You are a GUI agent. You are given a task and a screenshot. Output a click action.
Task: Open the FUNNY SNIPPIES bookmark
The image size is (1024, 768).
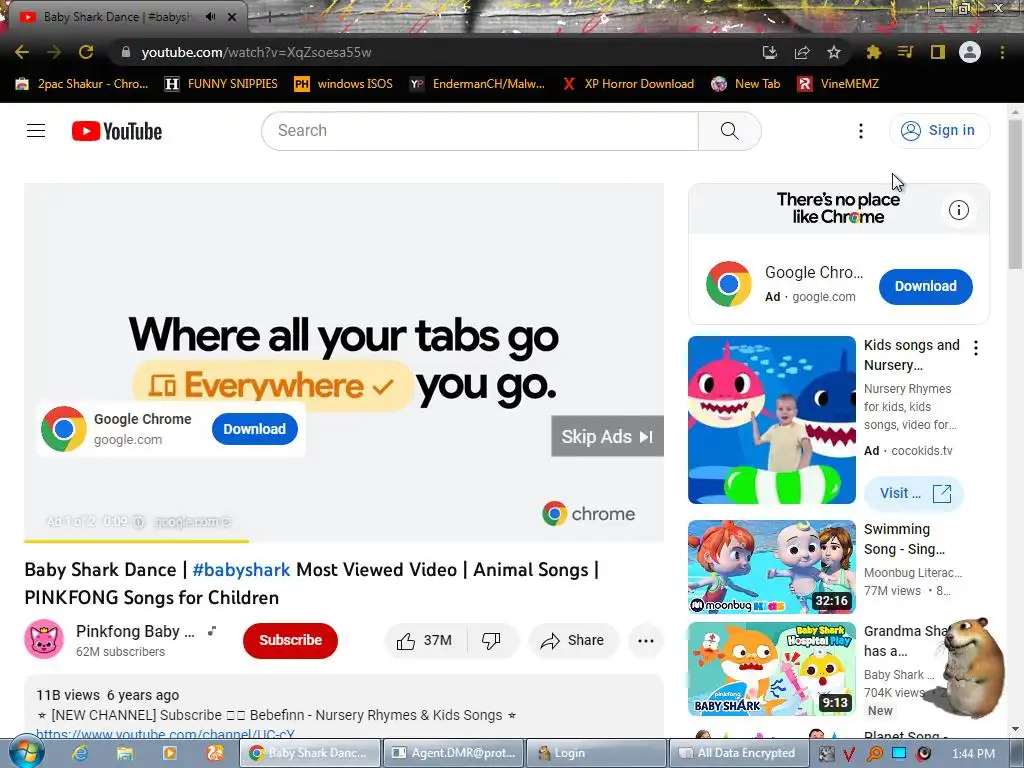coord(221,84)
